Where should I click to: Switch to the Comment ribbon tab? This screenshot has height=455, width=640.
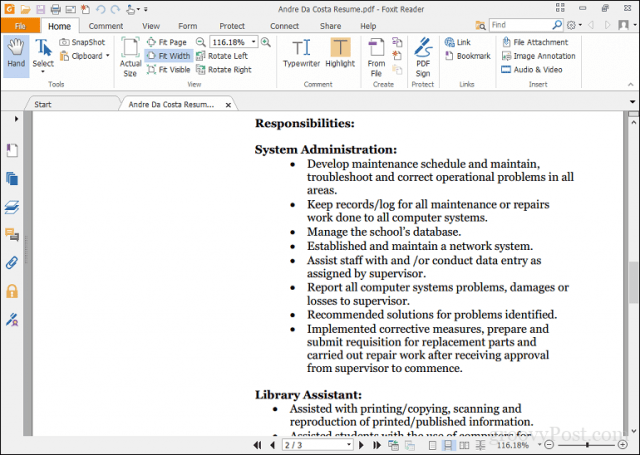click(106, 26)
